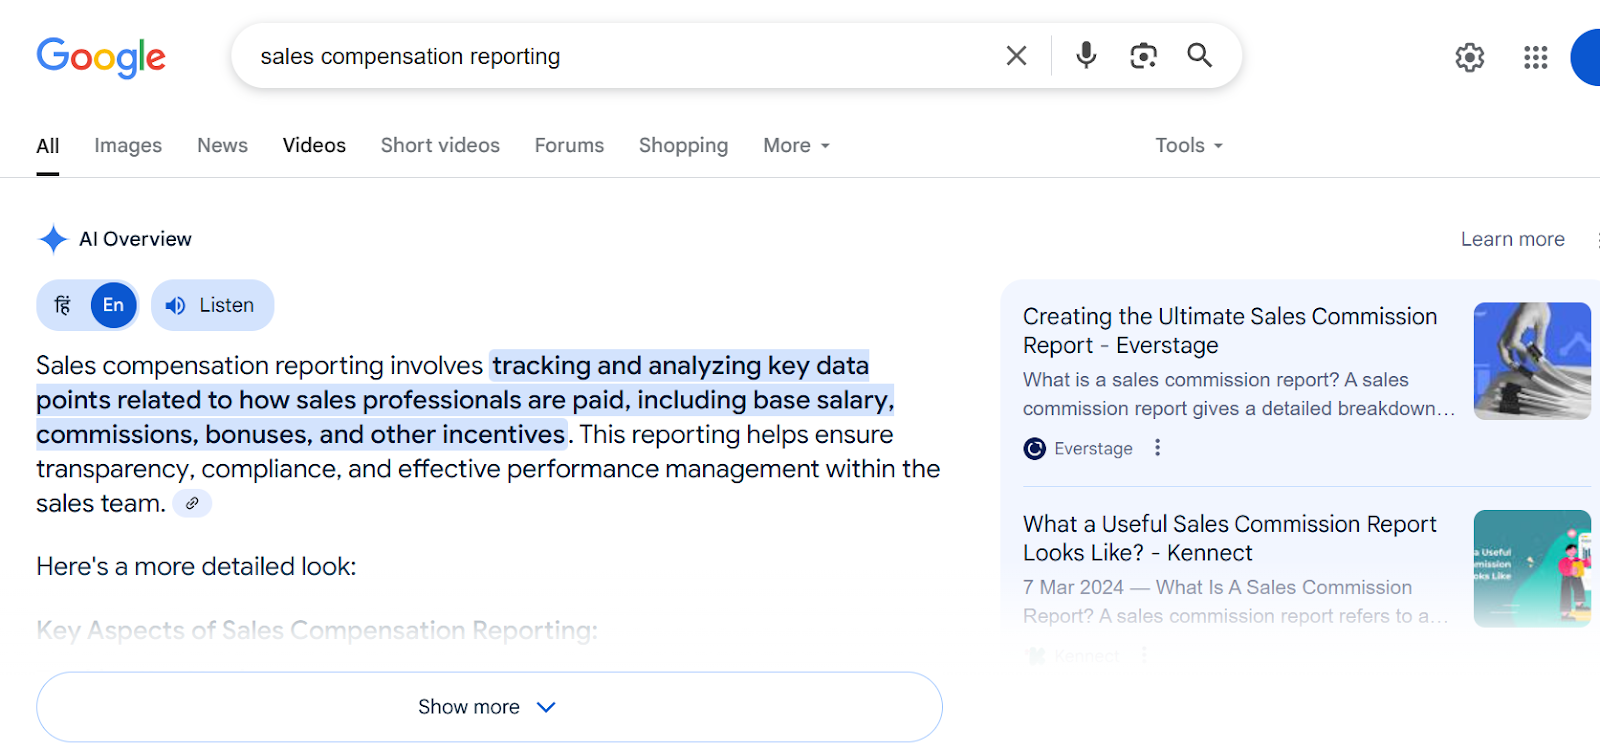Viewport: 1600px width, 751px height.
Task: Switch to News tab
Action: [x=222, y=146]
